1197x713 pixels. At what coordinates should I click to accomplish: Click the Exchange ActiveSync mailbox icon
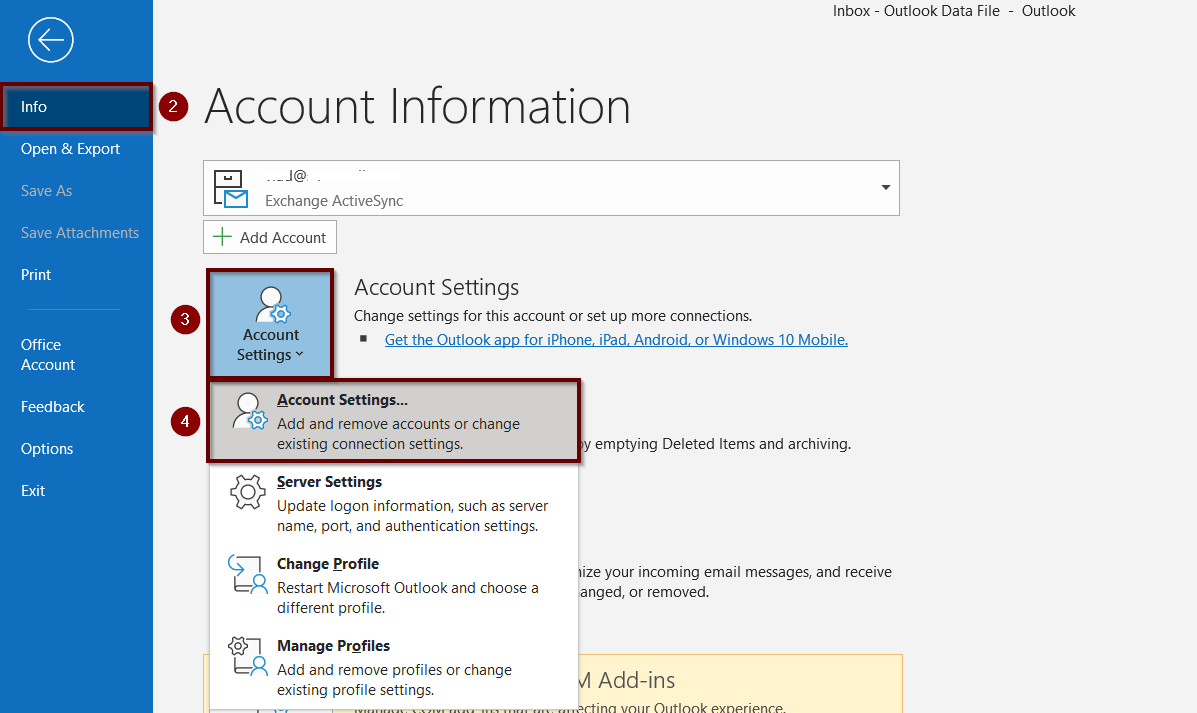coord(231,188)
